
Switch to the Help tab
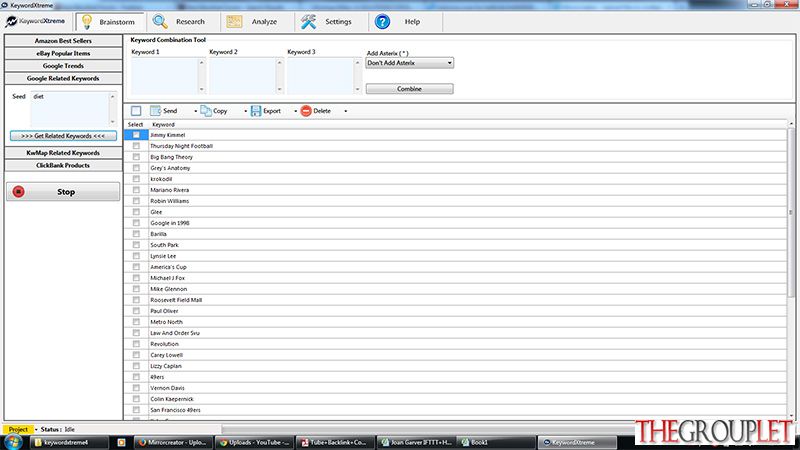tap(405, 22)
